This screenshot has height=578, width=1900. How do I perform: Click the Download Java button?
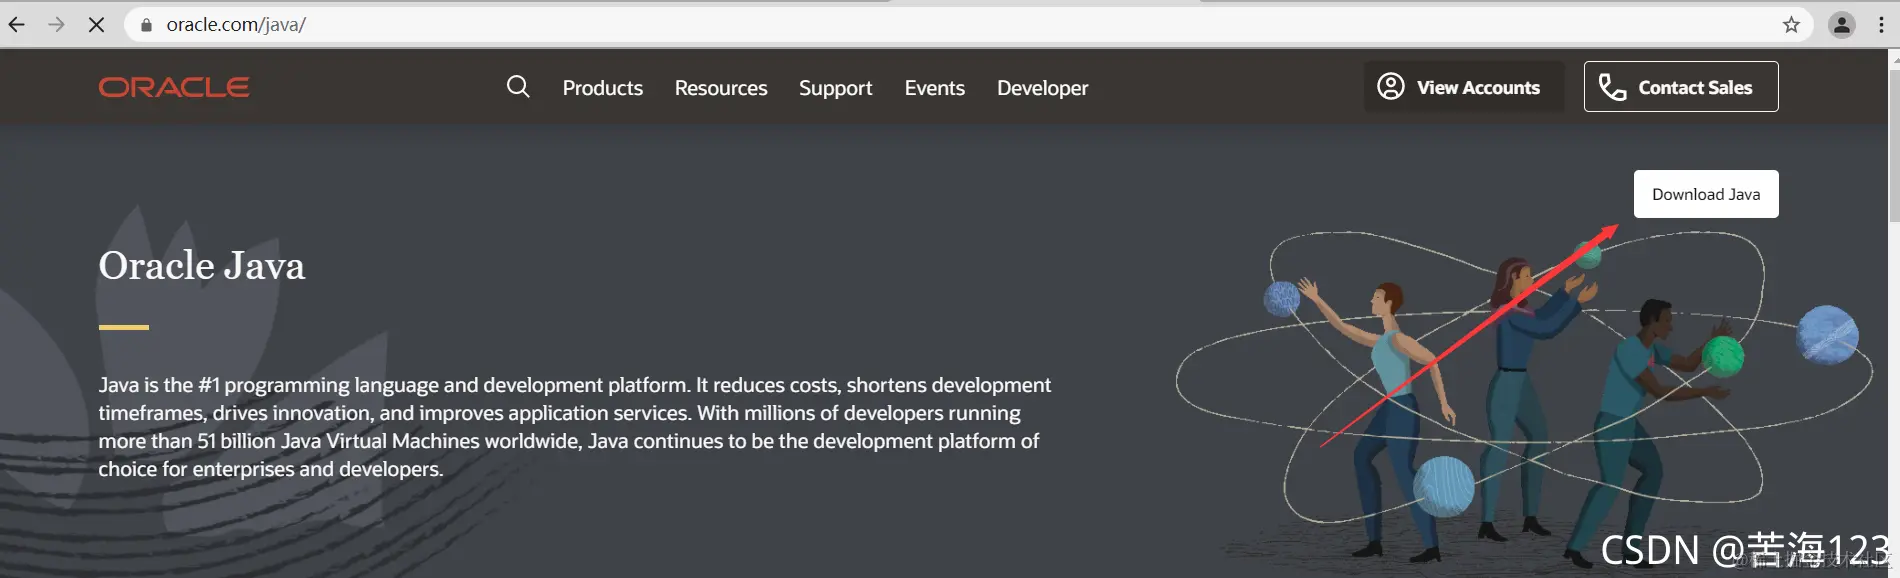1706,194
